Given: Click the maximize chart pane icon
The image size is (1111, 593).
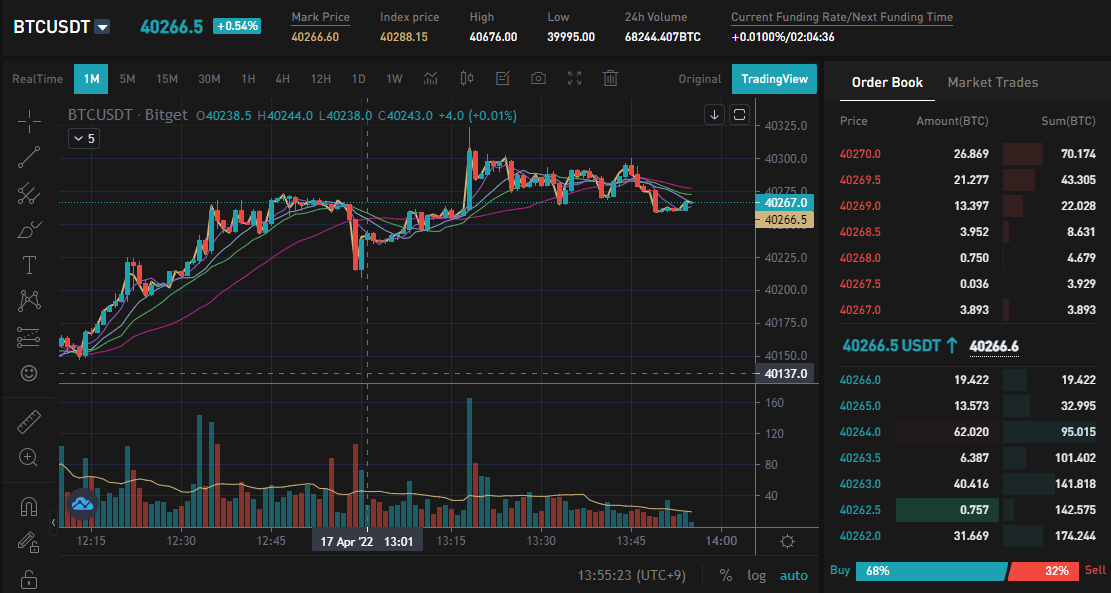Looking at the screenshot, I should click(x=739, y=115).
